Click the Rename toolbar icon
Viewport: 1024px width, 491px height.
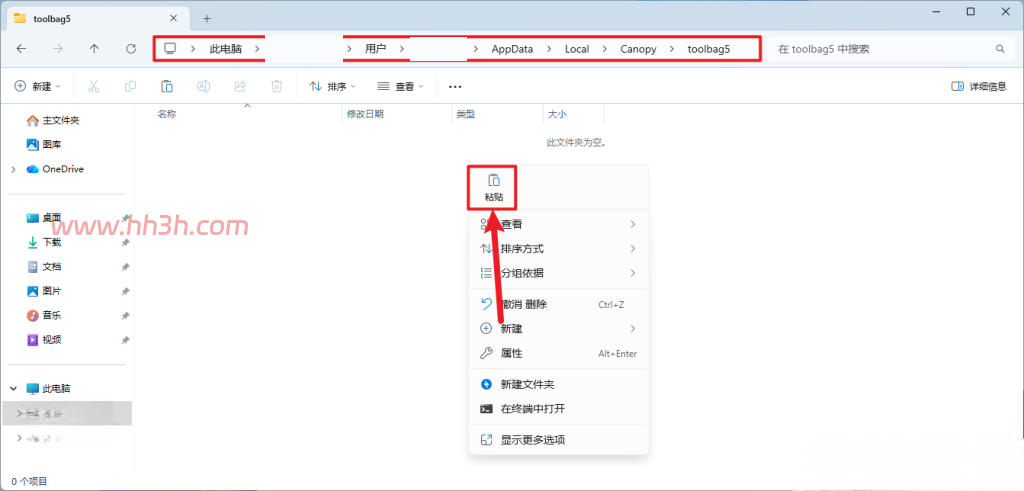204,86
